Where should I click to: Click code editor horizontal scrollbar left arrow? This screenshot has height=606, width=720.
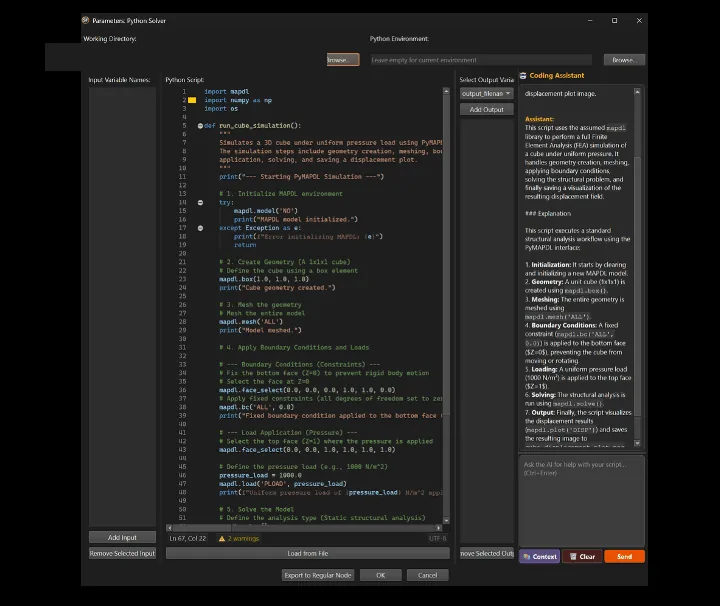(169, 528)
